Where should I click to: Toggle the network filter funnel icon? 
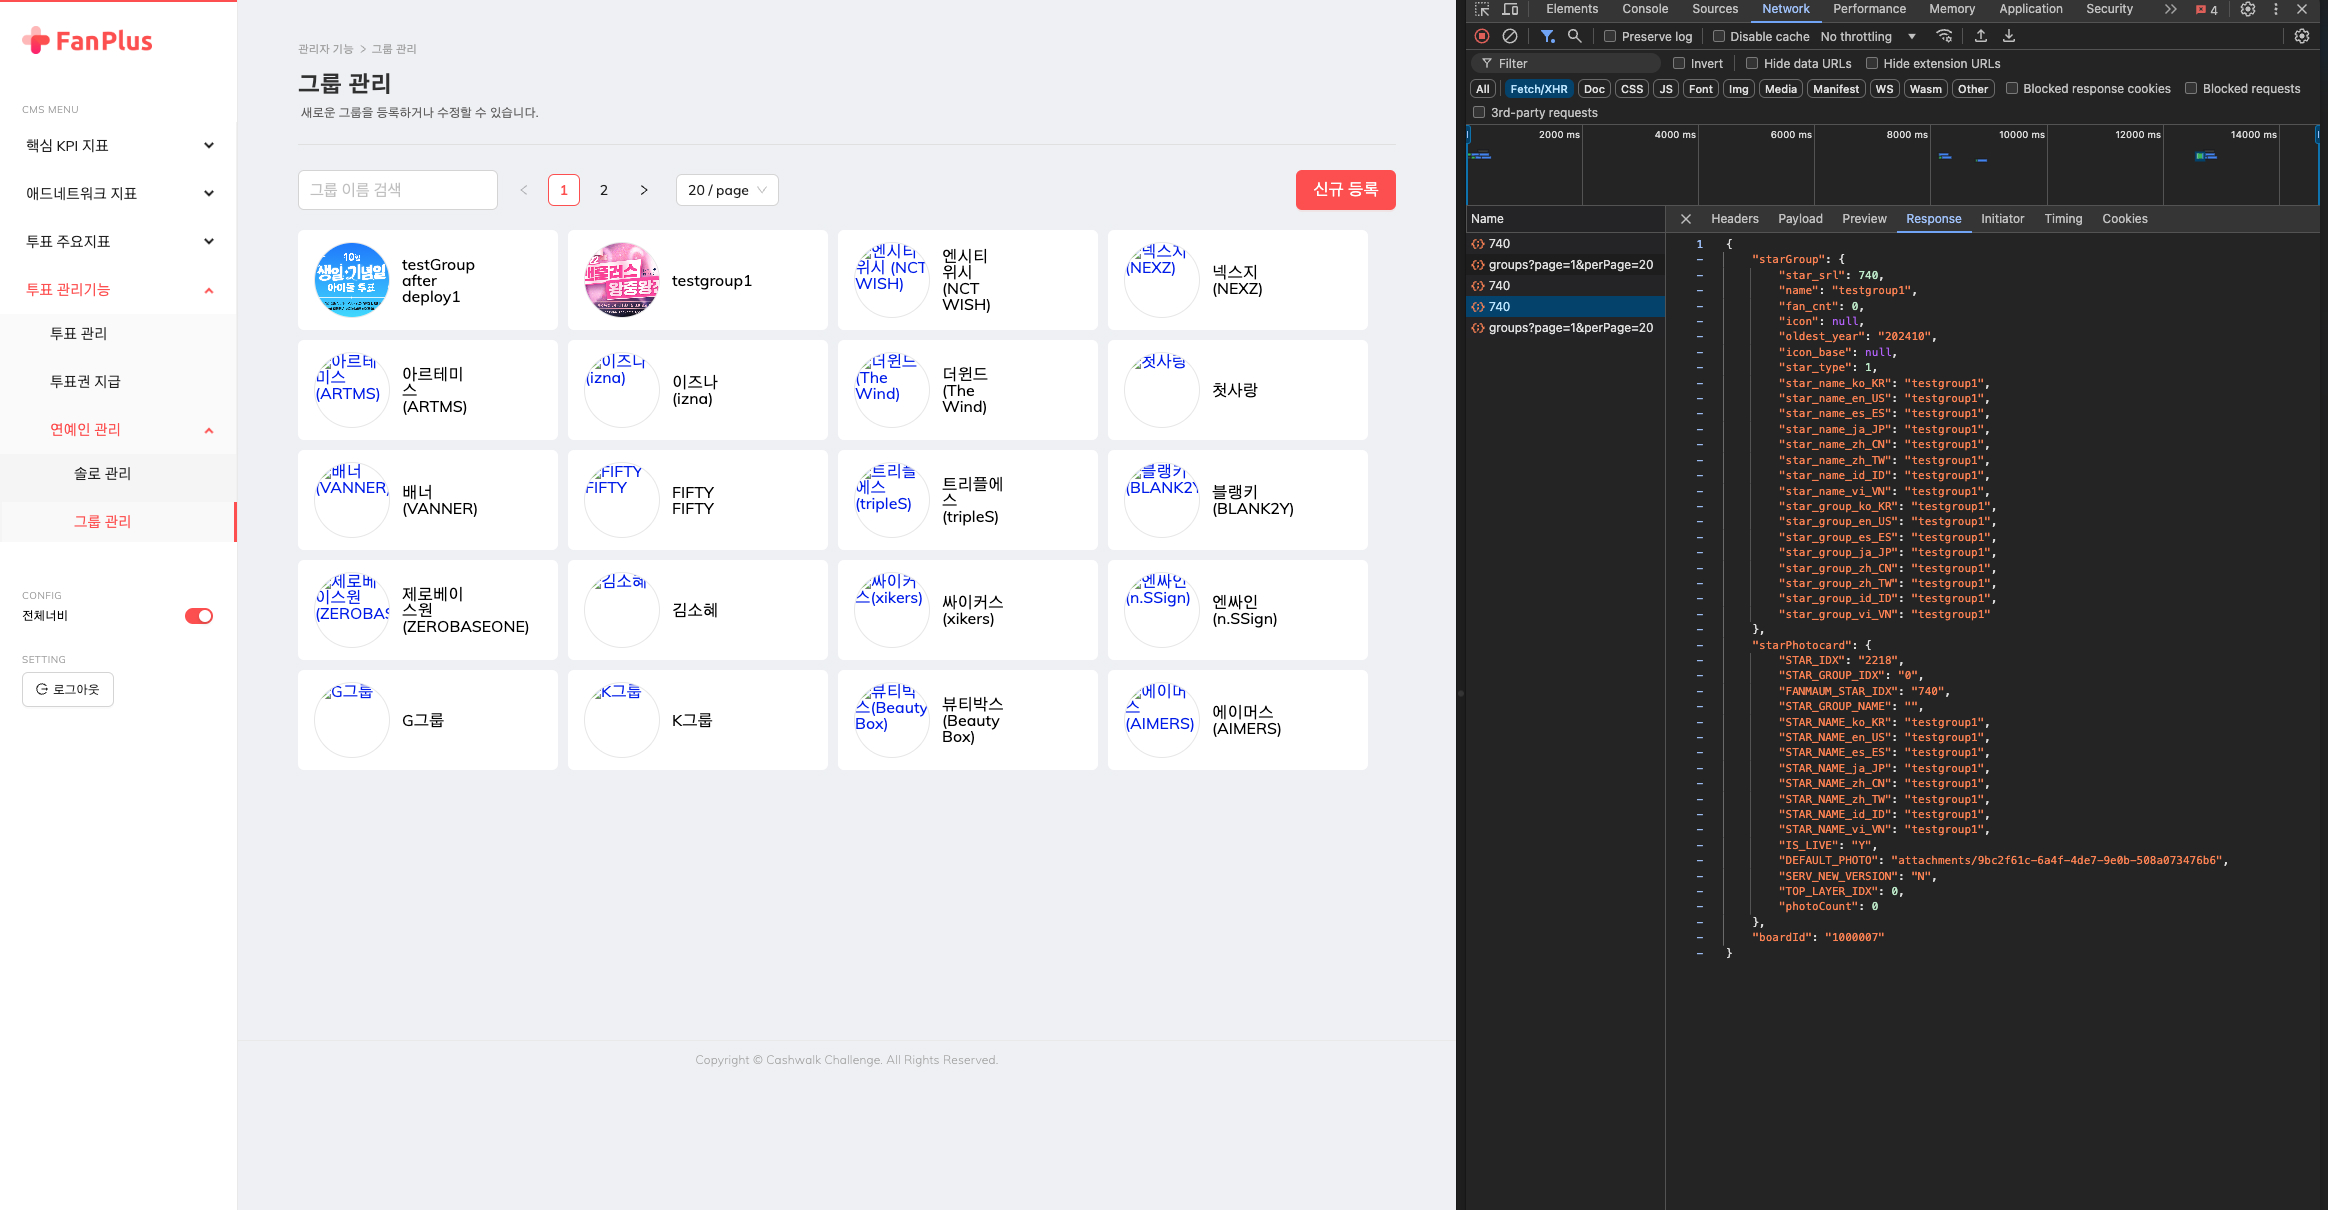[1547, 36]
